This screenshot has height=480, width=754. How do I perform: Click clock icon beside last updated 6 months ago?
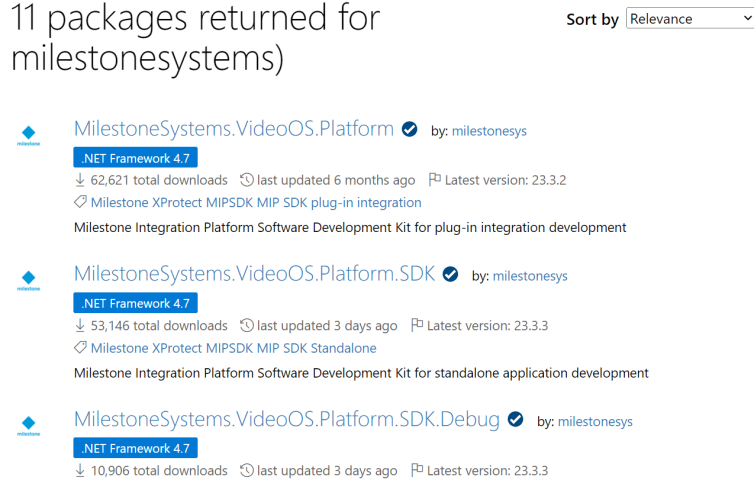(x=247, y=180)
